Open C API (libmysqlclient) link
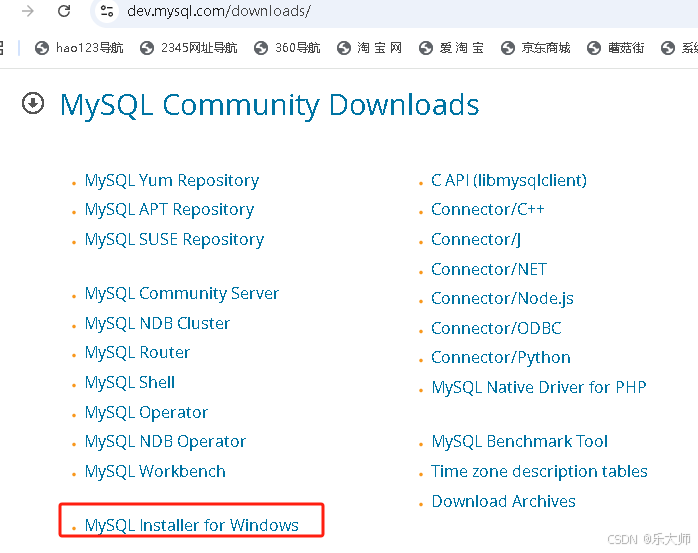 click(x=509, y=181)
